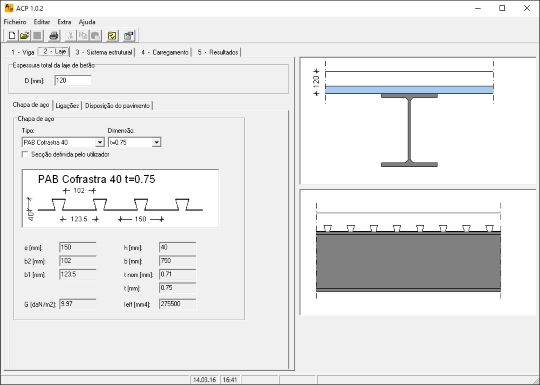540x385 pixels.
Task: Click the copy toolbar icon
Action: click(x=83, y=35)
